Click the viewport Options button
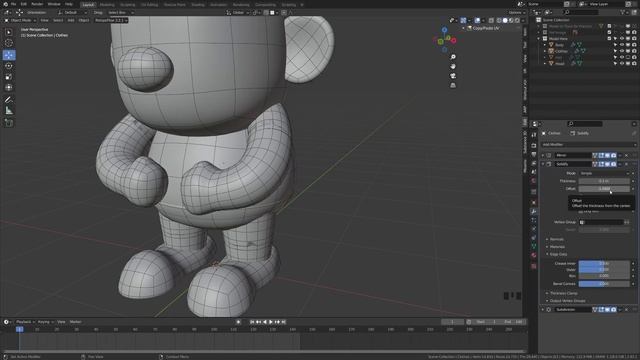Image resolution: width=640 pixels, height=360 pixels. (516, 13)
